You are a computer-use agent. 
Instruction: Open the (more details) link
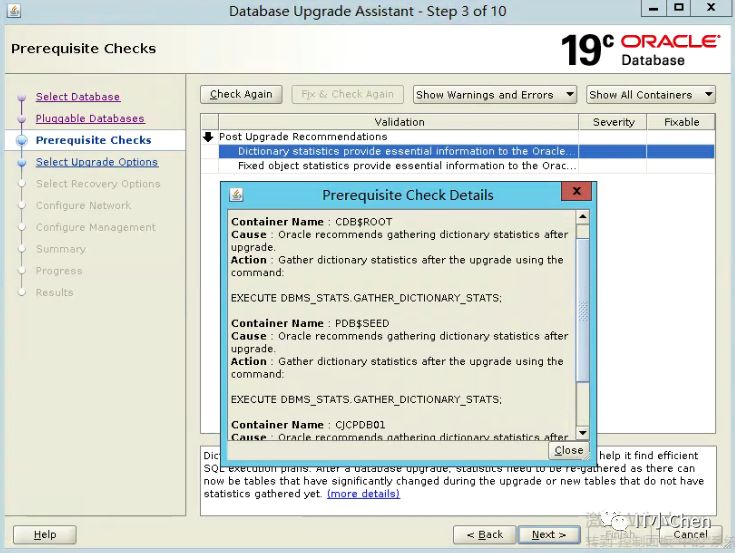click(363, 493)
